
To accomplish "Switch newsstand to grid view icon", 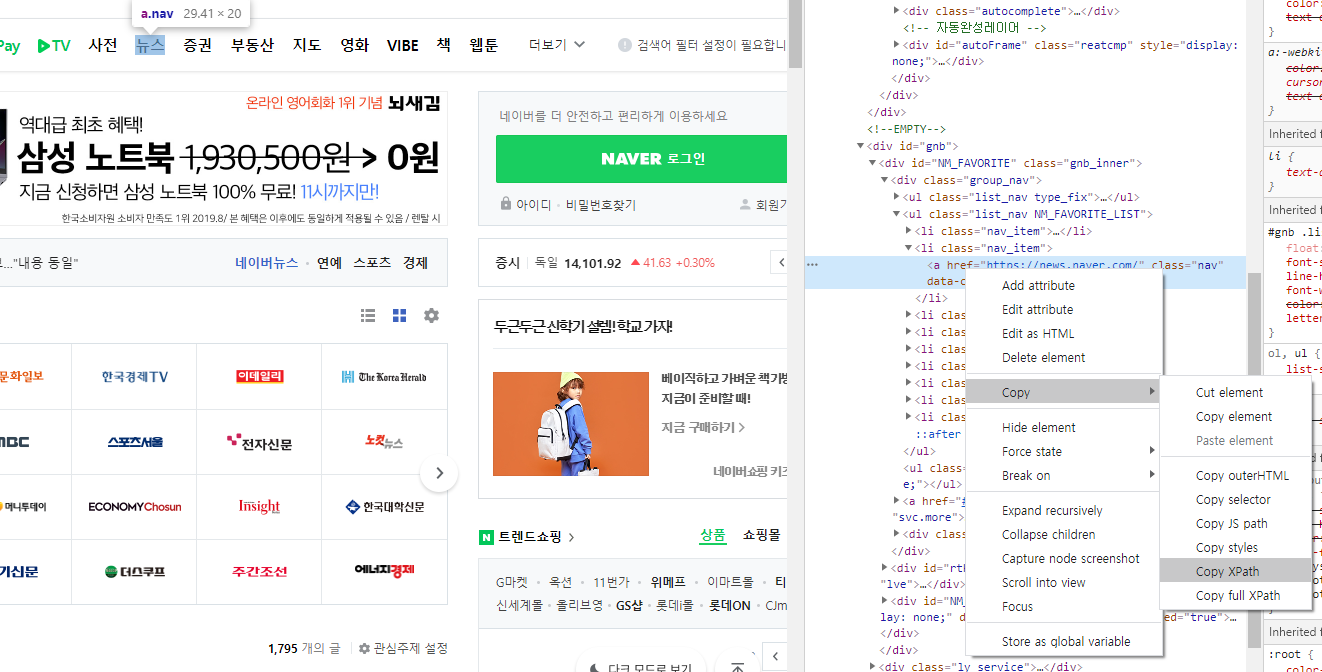I will (400, 315).
